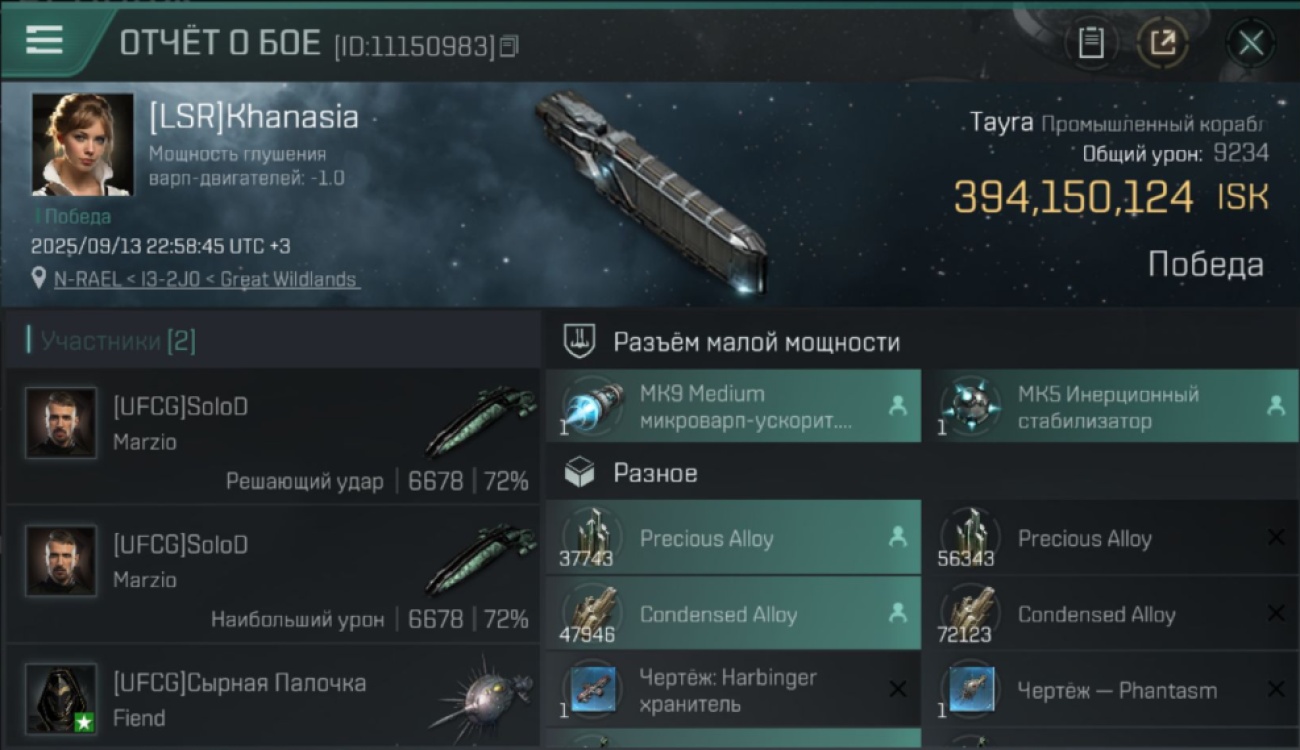This screenshot has width=1300, height=750.
Task: Open Khanasia's pilot portrait
Action: 82,144
